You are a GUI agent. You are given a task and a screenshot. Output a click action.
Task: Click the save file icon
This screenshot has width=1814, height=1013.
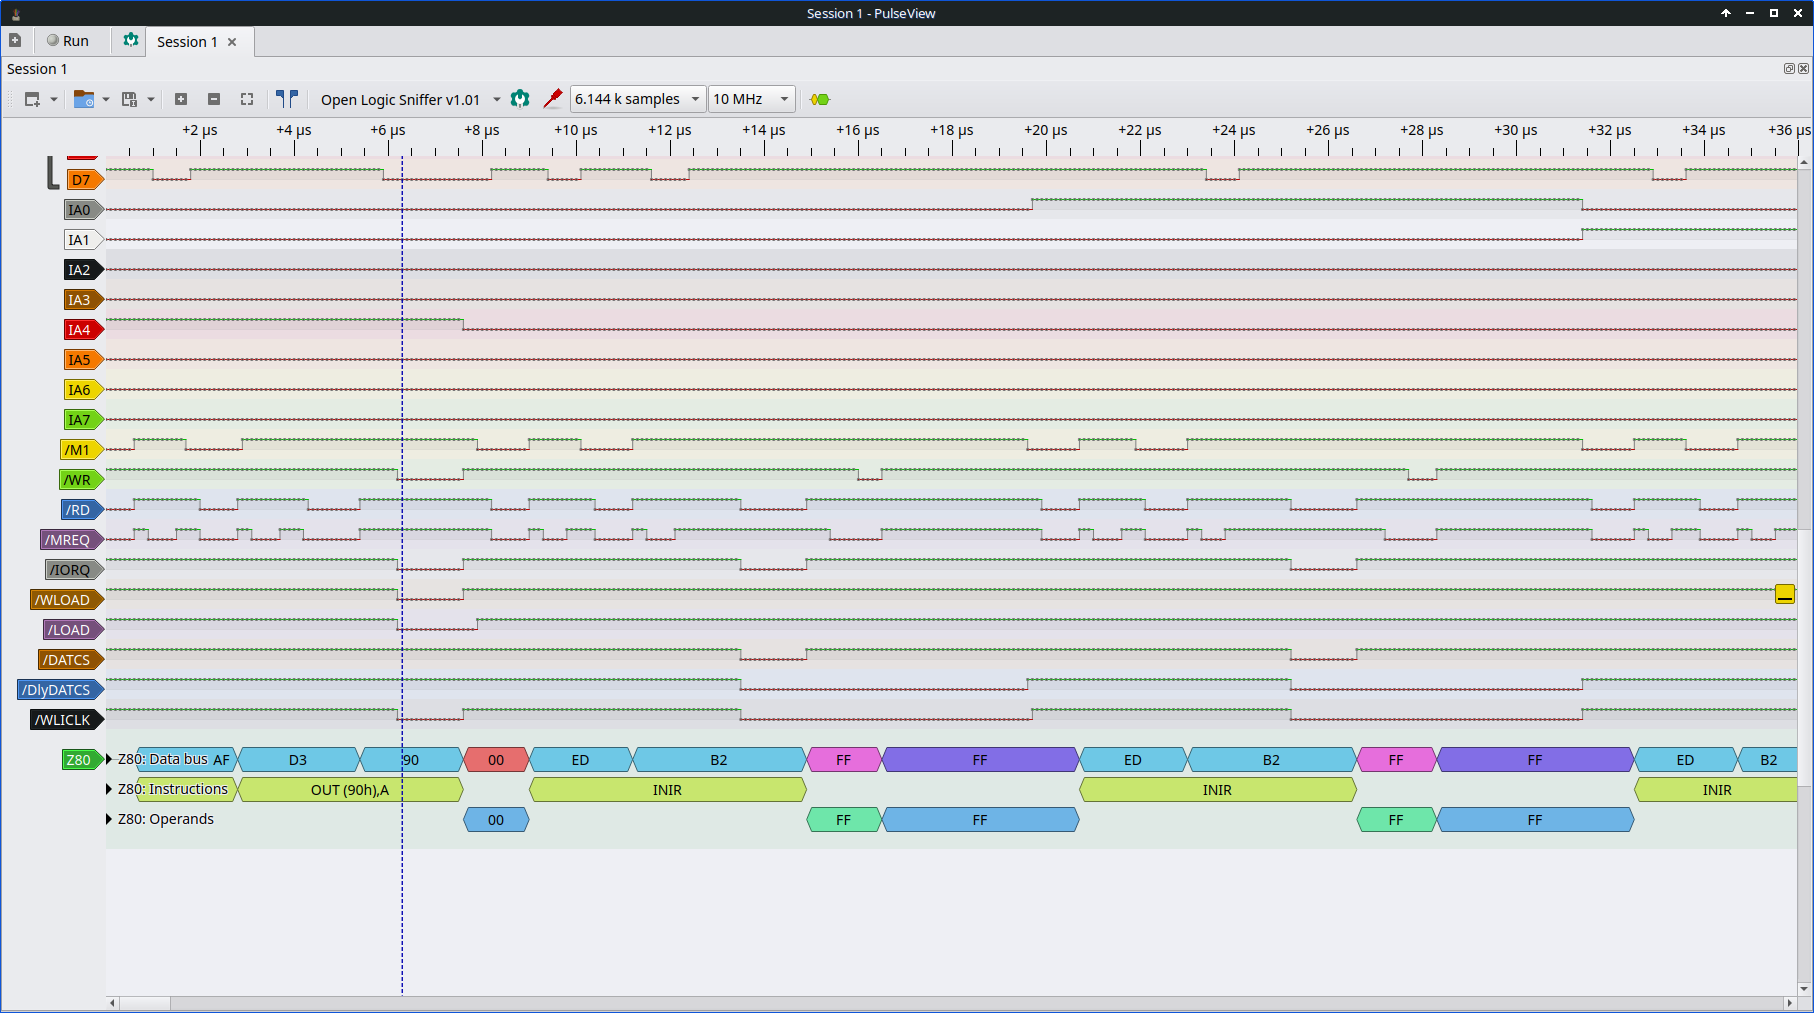click(129, 99)
